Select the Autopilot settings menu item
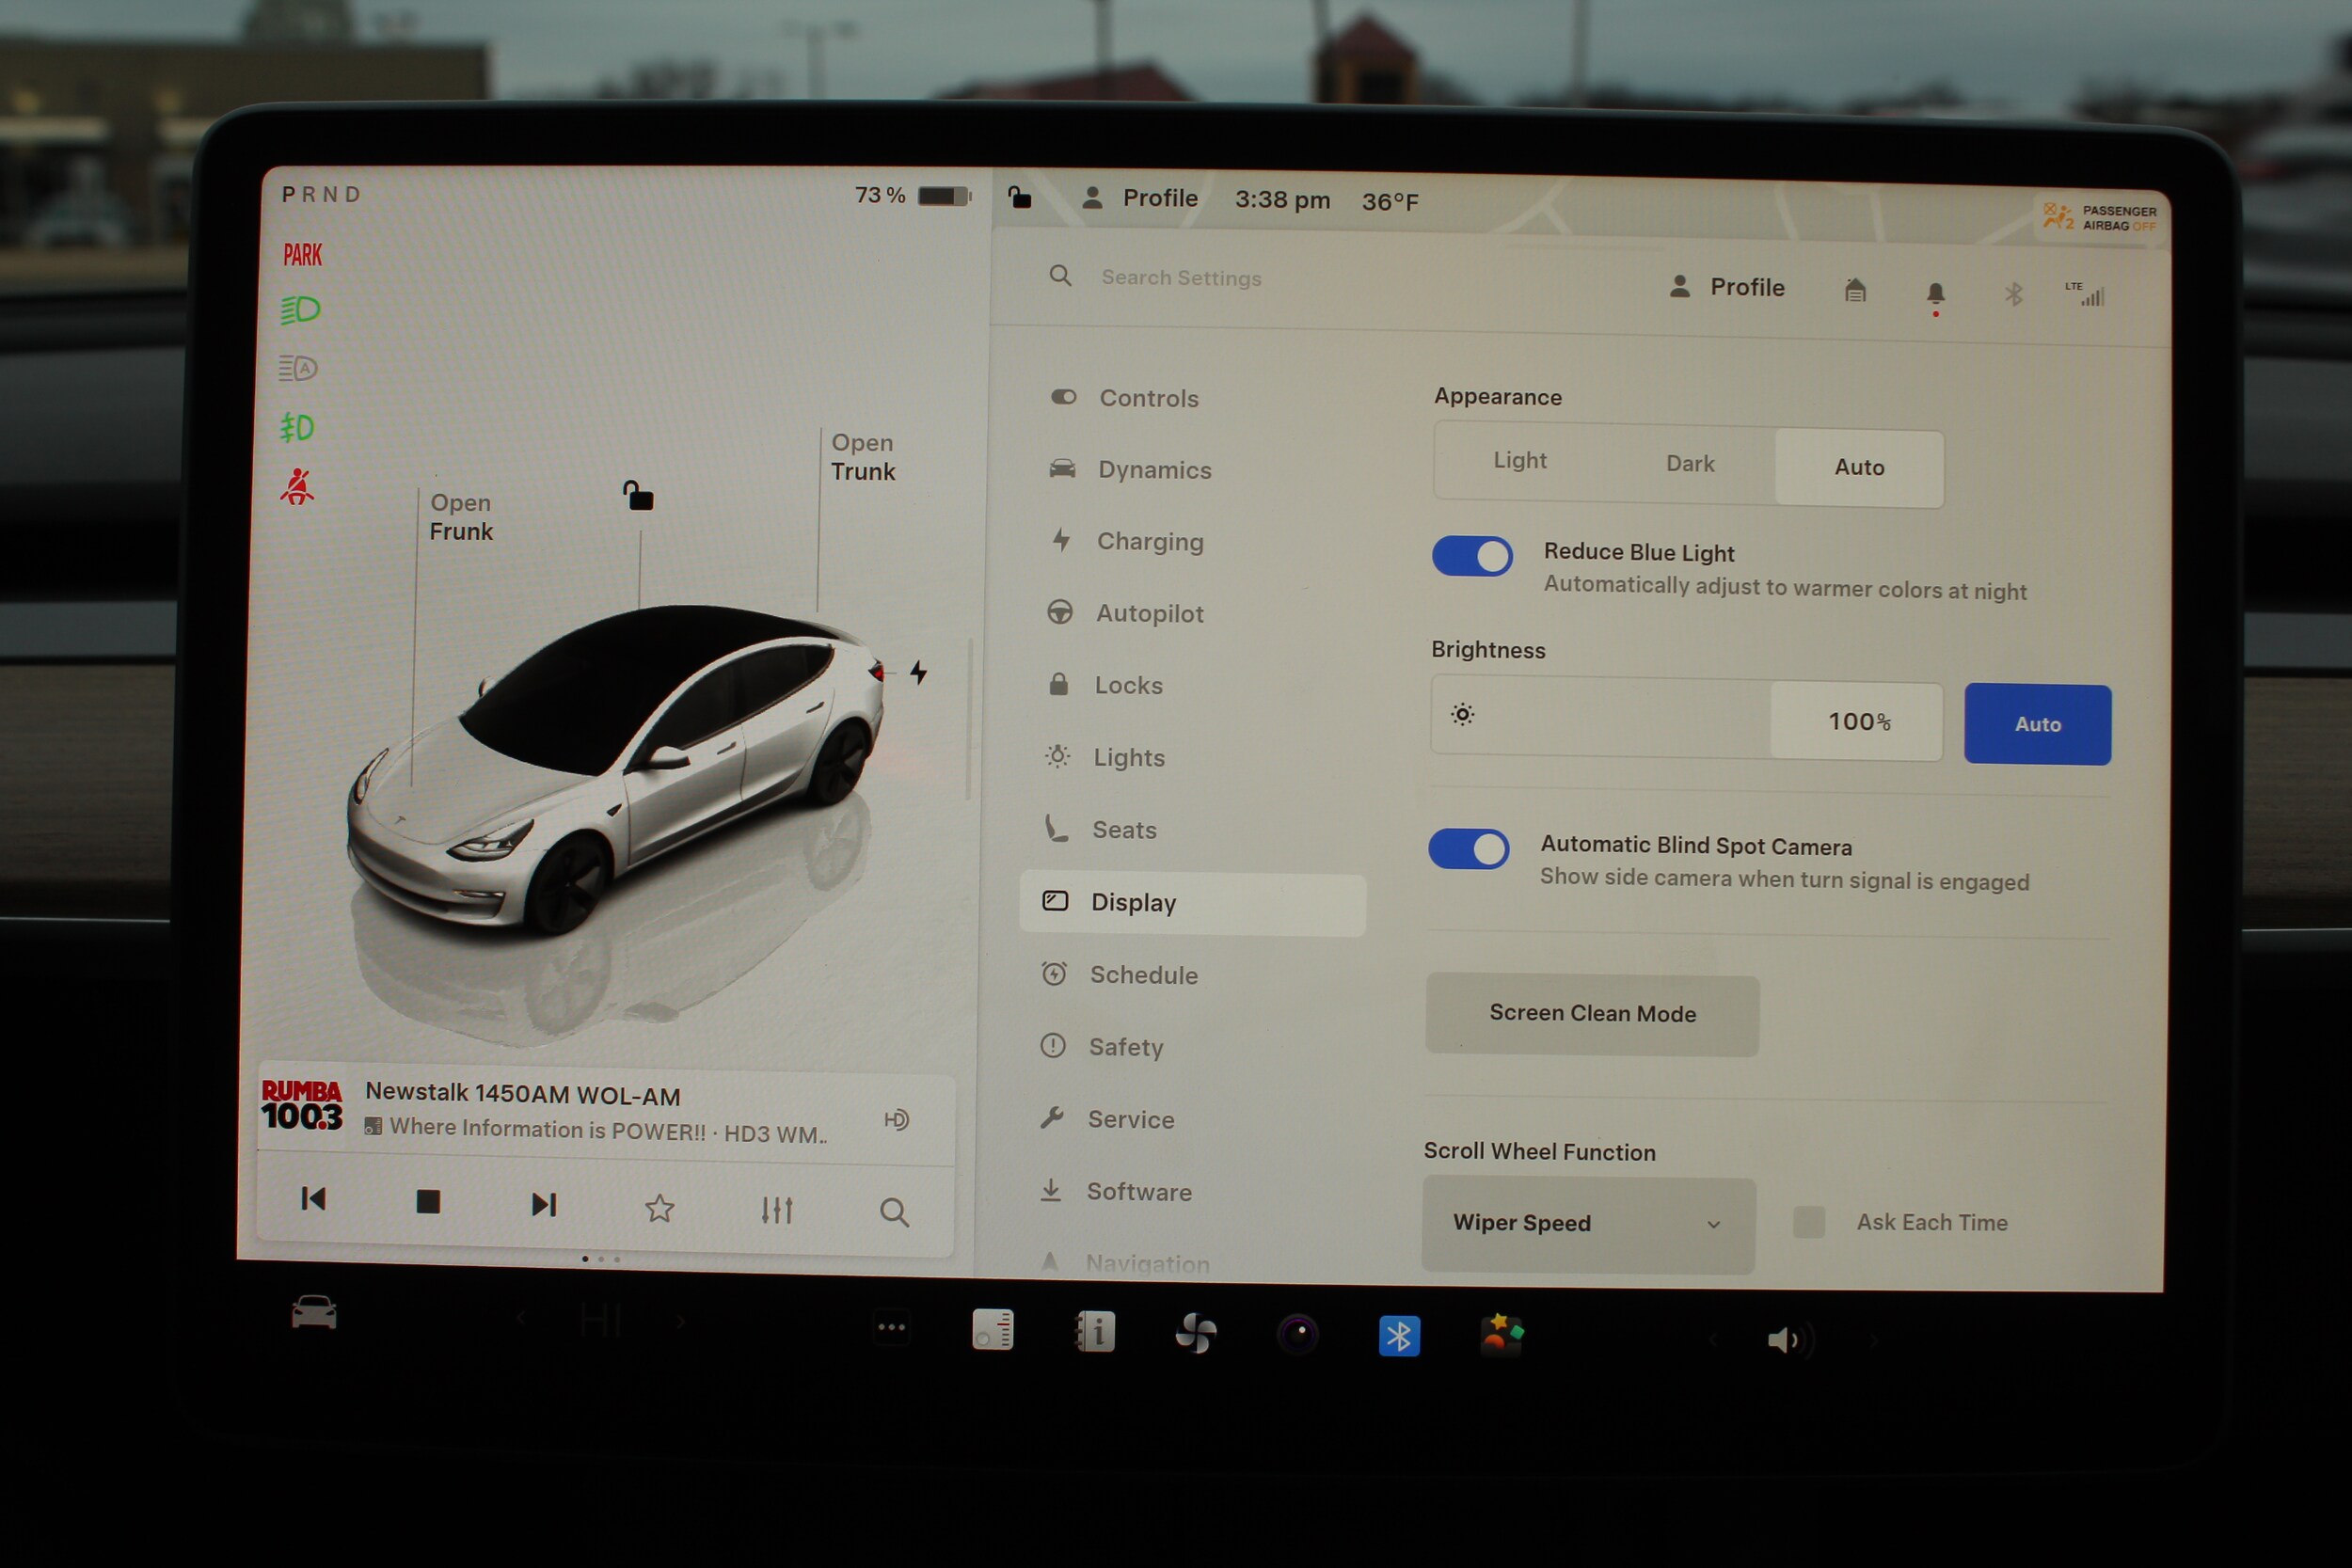Viewport: 2352px width, 1568px height. (x=1149, y=613)
